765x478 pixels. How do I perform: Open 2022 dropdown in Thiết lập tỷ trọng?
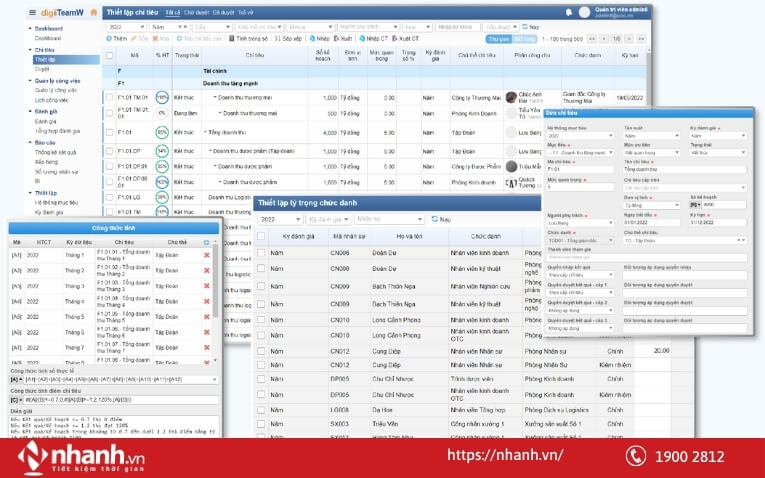coord(280,219)
